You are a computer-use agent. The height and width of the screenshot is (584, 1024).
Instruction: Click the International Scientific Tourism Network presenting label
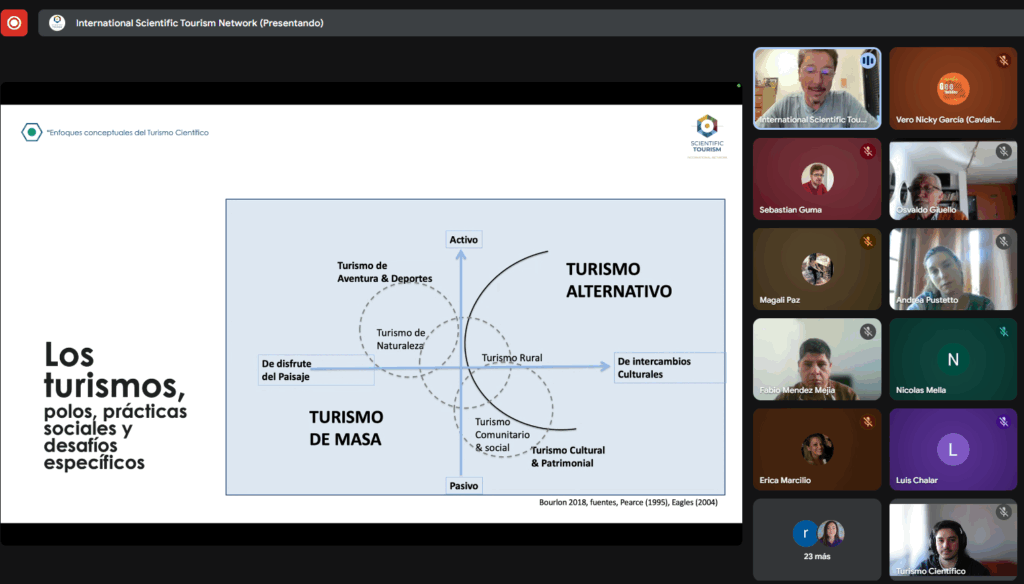pyautogui.click(x=200, y=23)
